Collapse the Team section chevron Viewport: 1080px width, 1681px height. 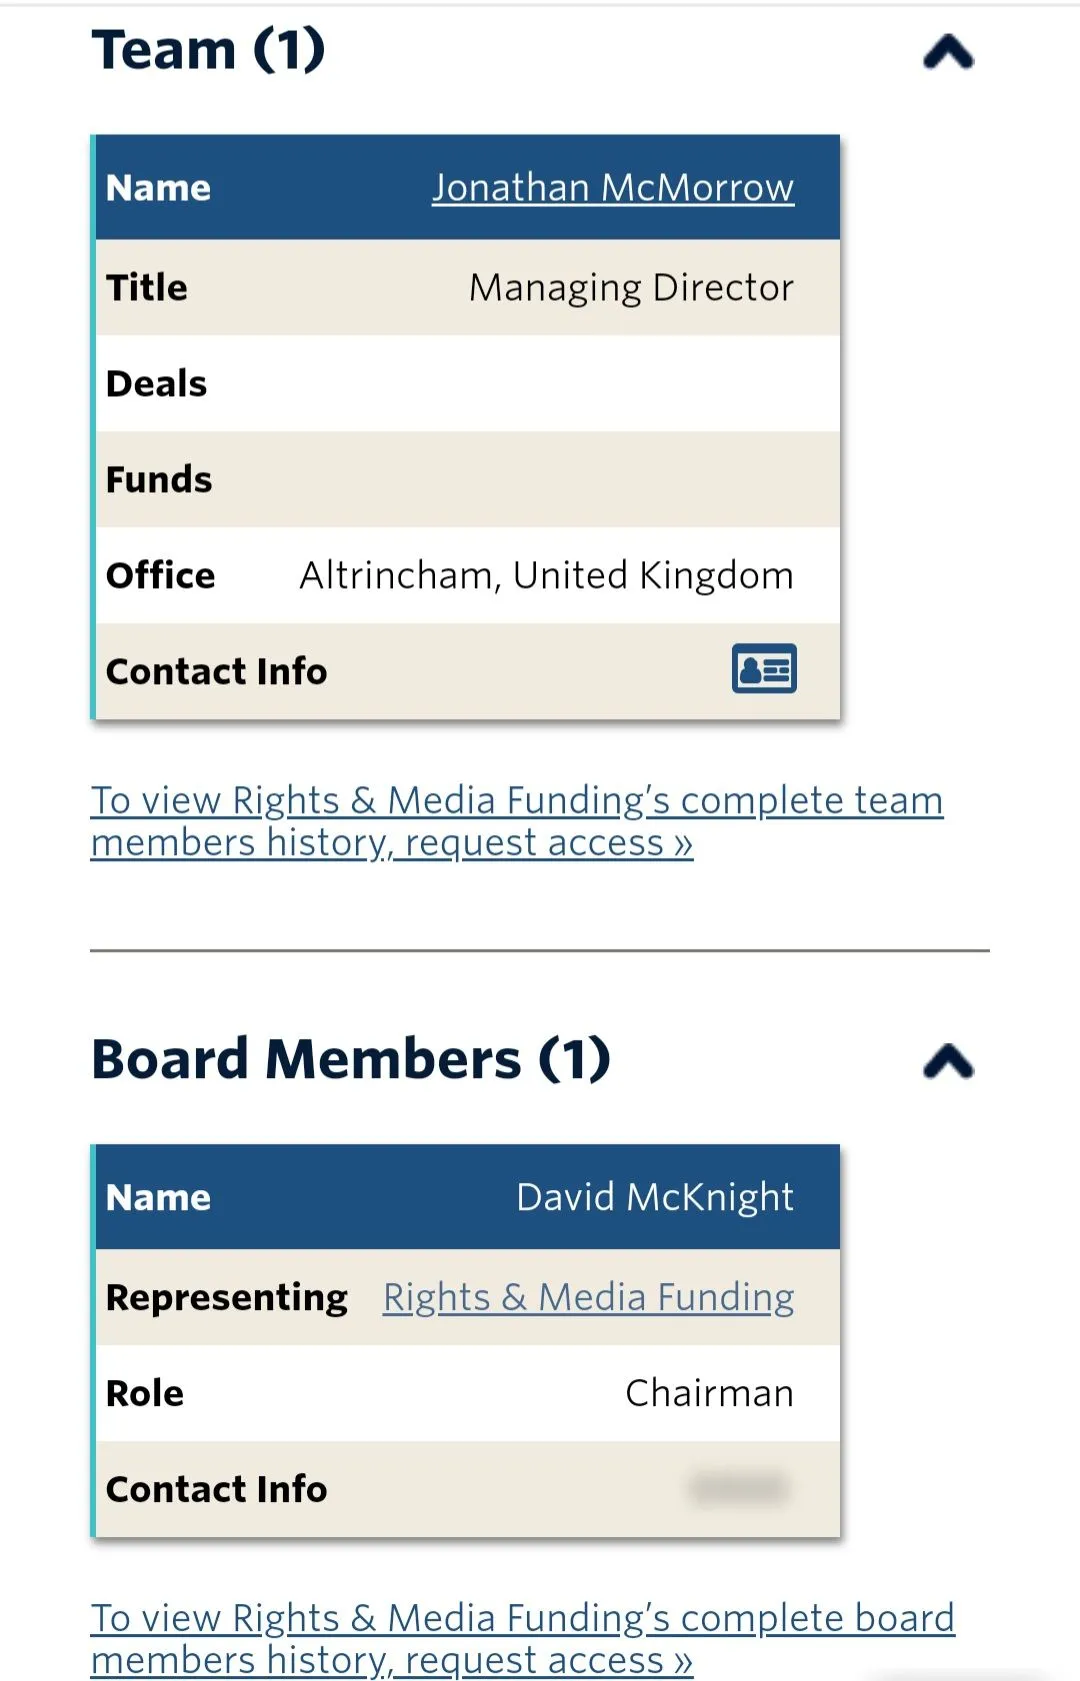pos(948,52)
